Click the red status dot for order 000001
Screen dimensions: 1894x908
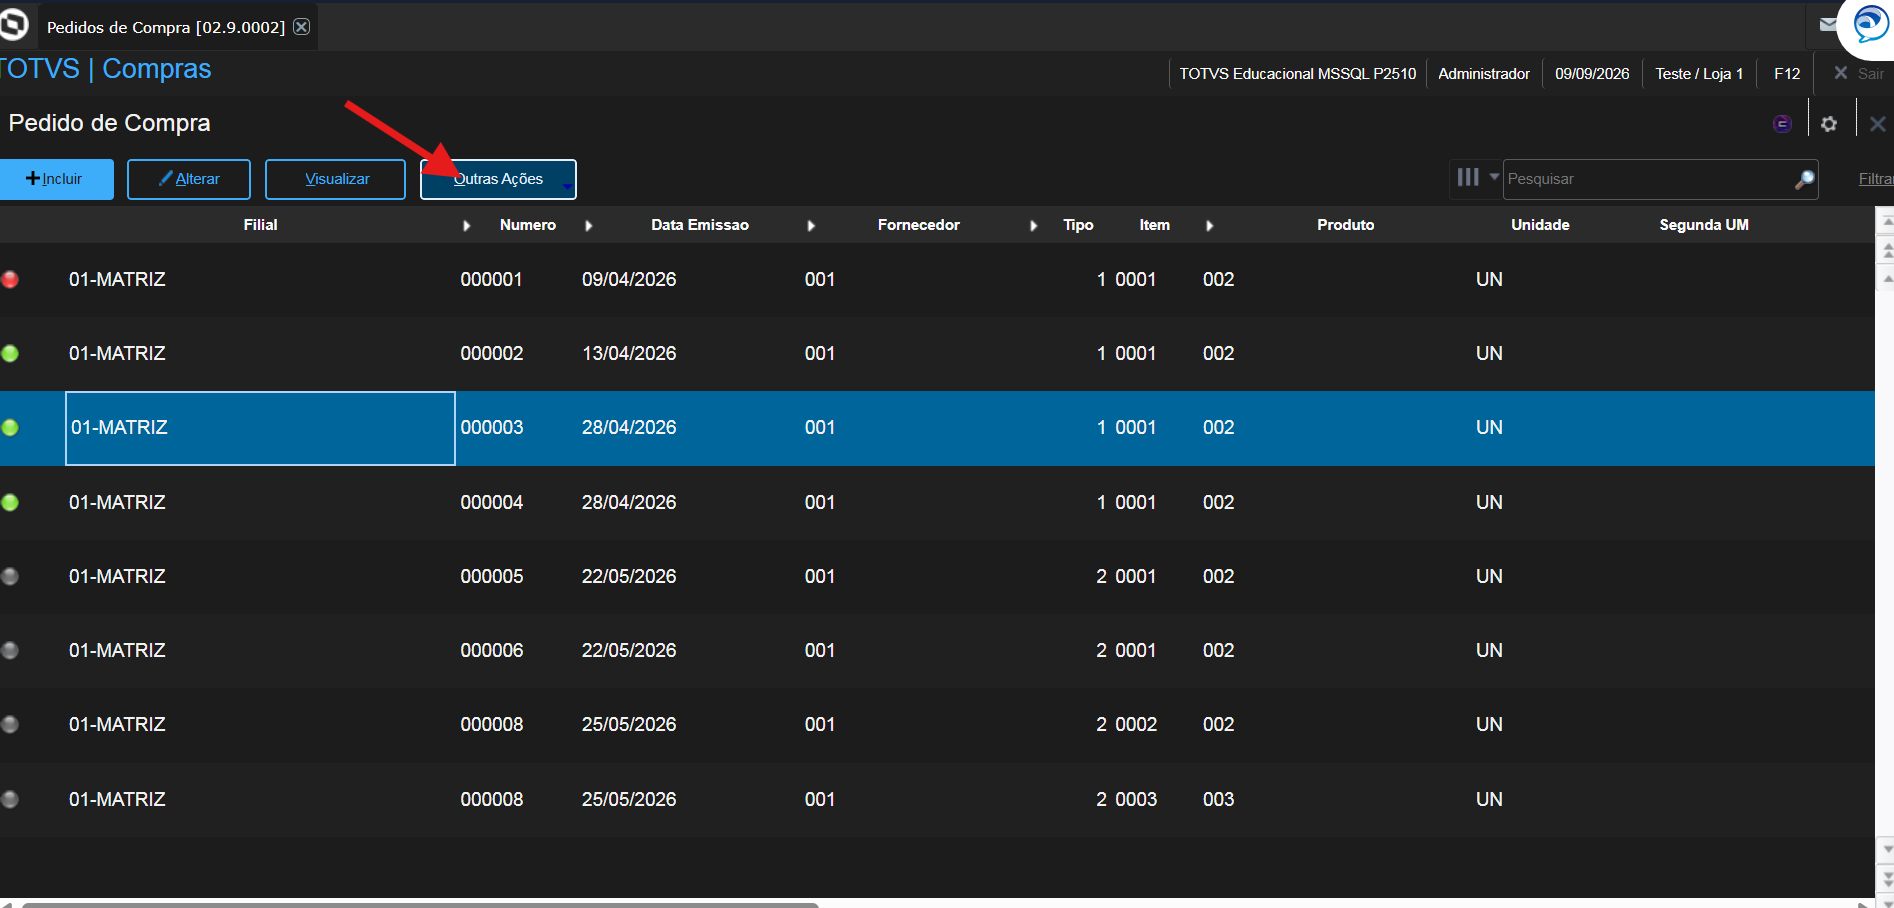[10, 280]
